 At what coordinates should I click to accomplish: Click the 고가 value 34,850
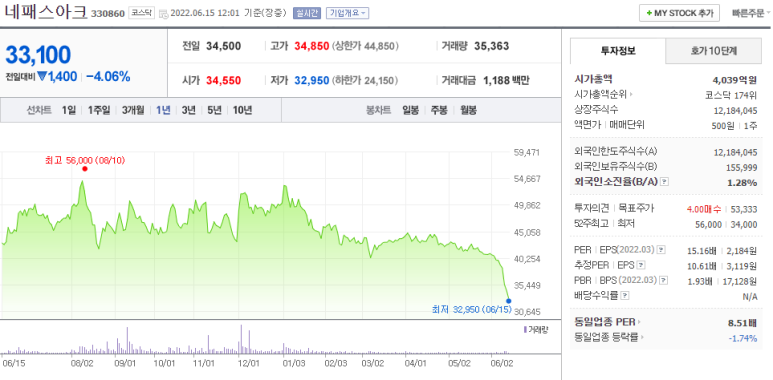tap(312, 46)
